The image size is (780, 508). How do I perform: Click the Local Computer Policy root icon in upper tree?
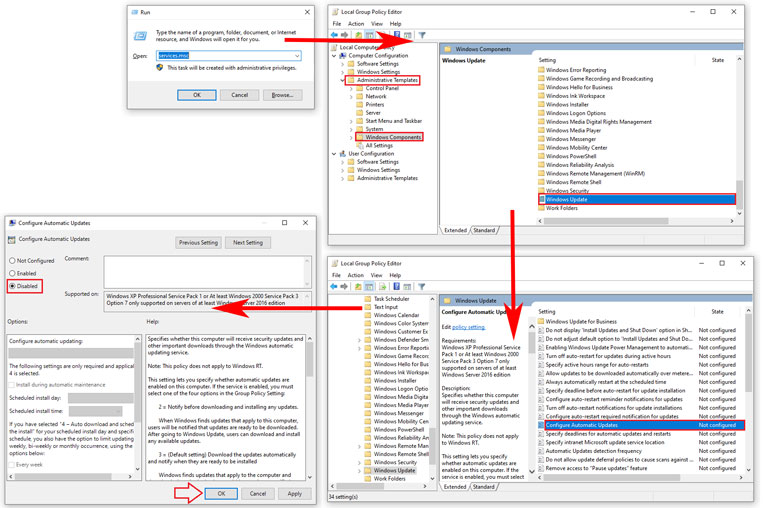pyautogui.click(x=334, y=47)
